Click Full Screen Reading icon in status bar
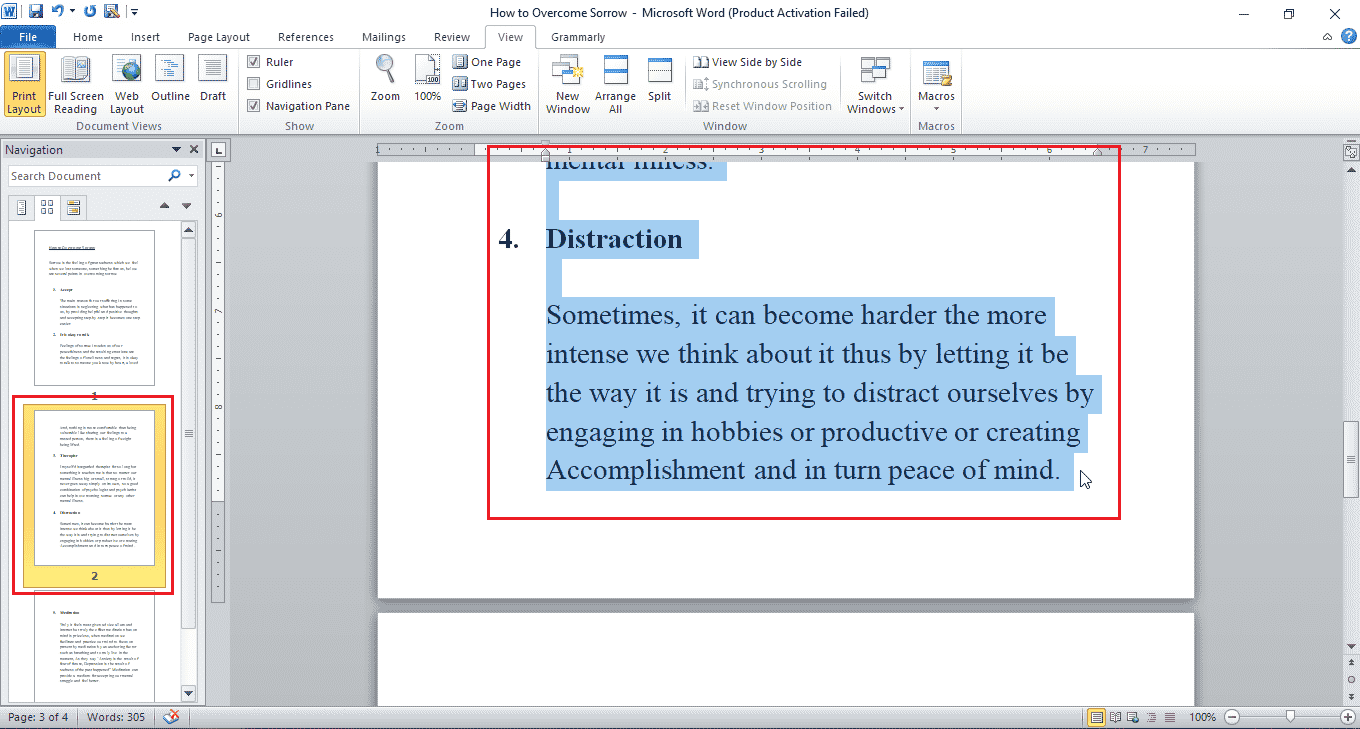This screenshot has height=729, width=1360. coord(1116,717)
